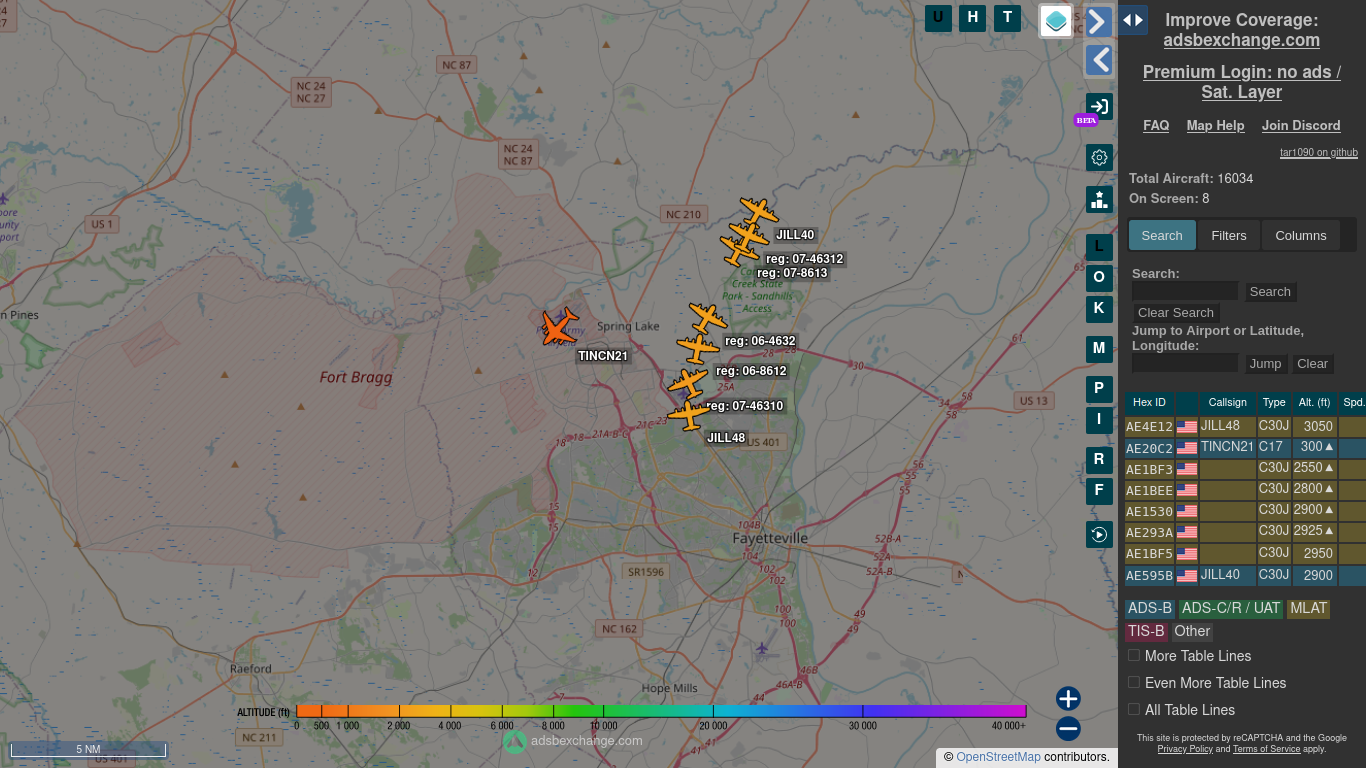Select the TINCN21 C17 aircraft icon
This screenshot has width=1366, height=768.
coord(559,327)
